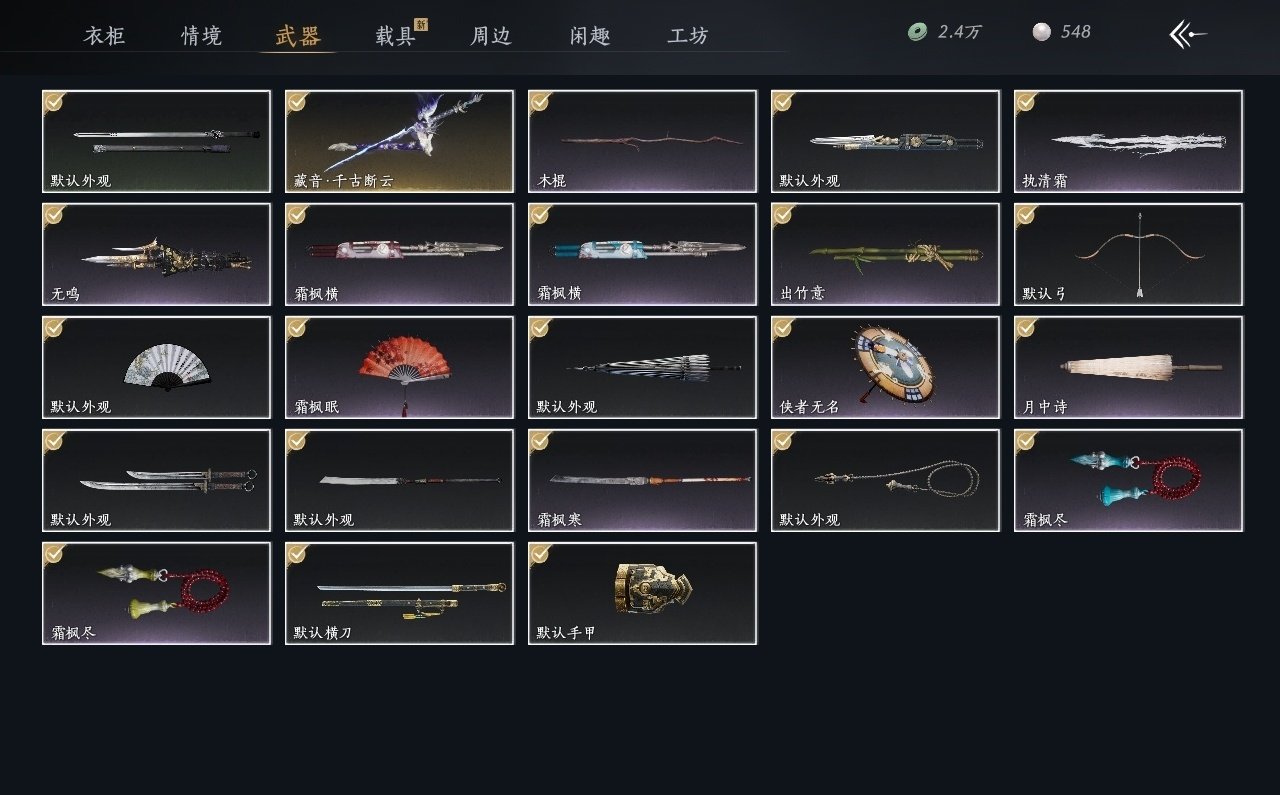The height and width of the screenshot is (795, 1280).
Task: Select the 执清霜 white blade
Action: (1128, 141)
